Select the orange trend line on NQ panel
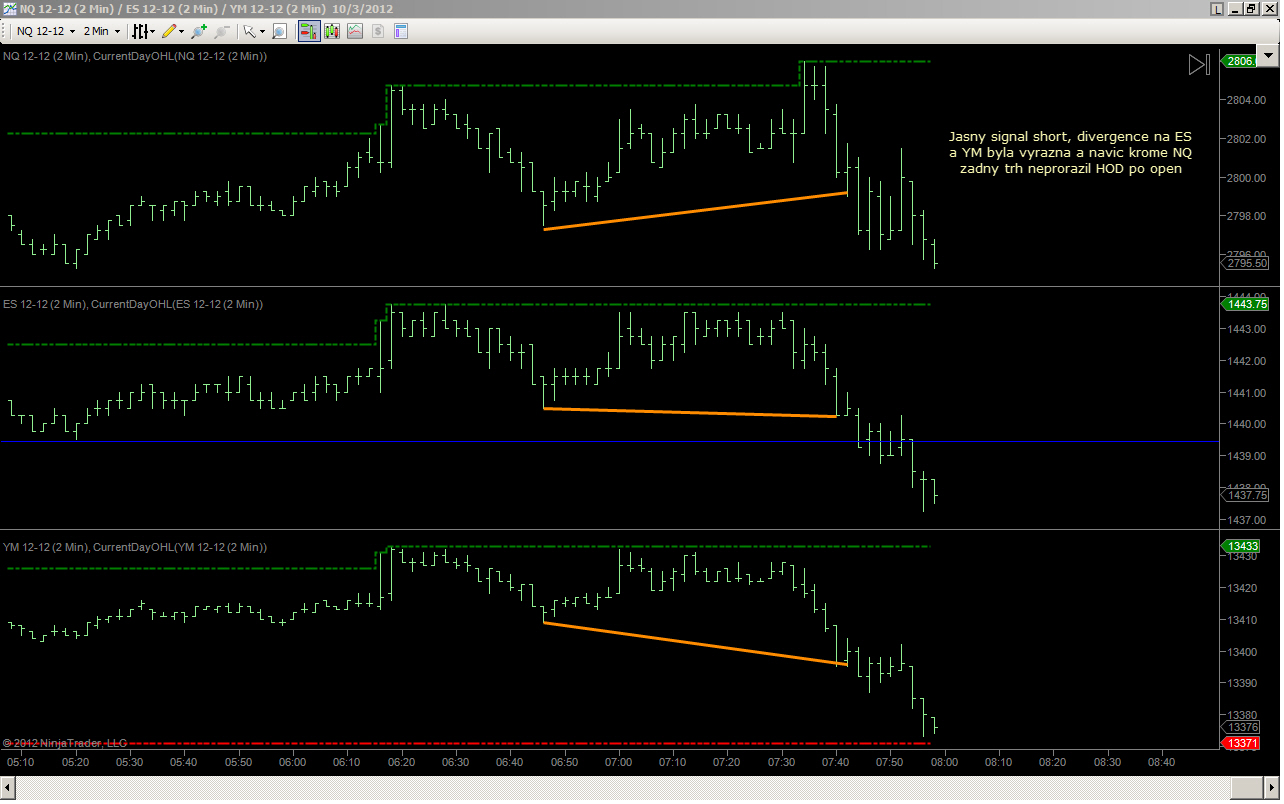This screenshot has width=1284, height=804. point(695,211)
